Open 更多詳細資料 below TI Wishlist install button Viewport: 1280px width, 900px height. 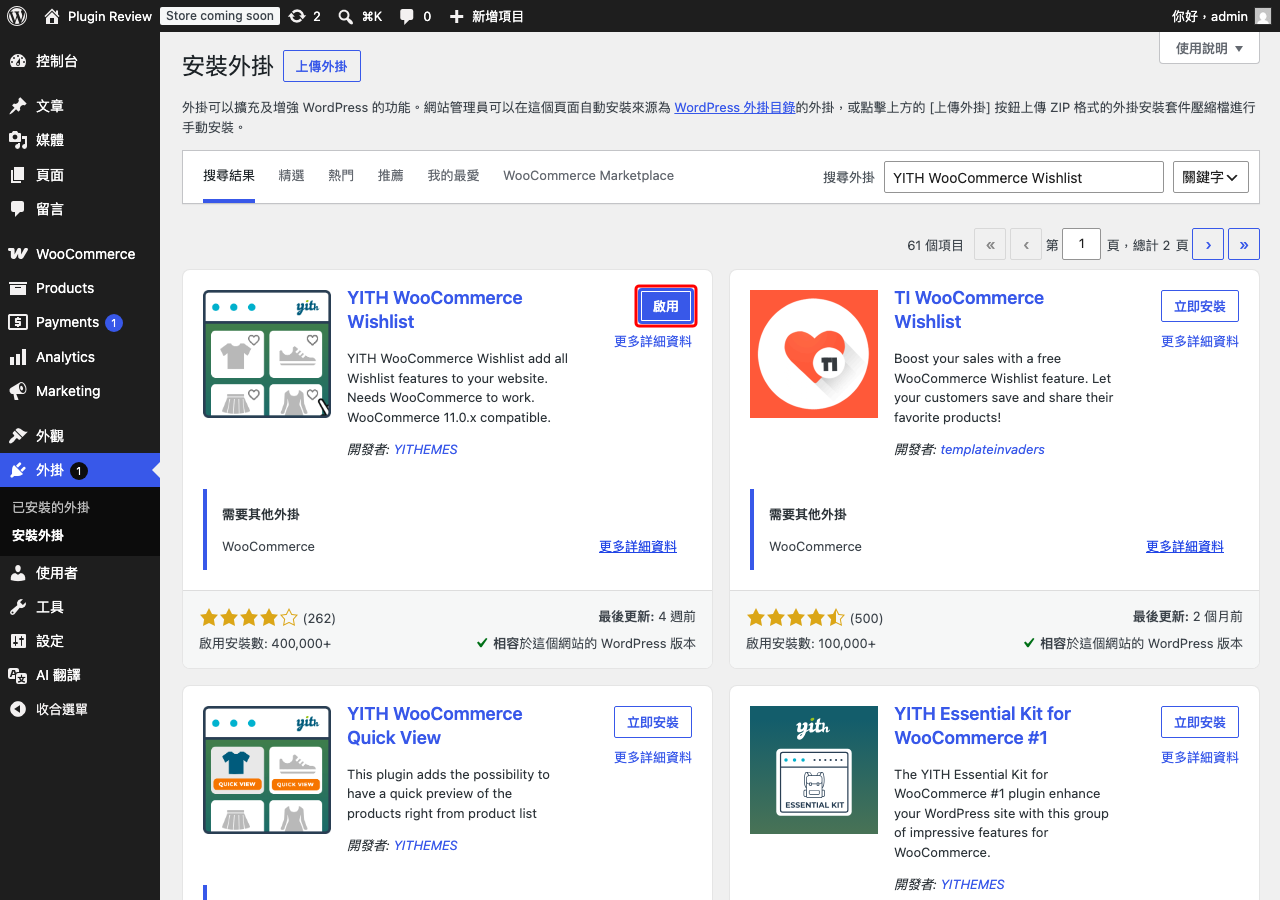pyautogui.click(x=1200, y=342)
